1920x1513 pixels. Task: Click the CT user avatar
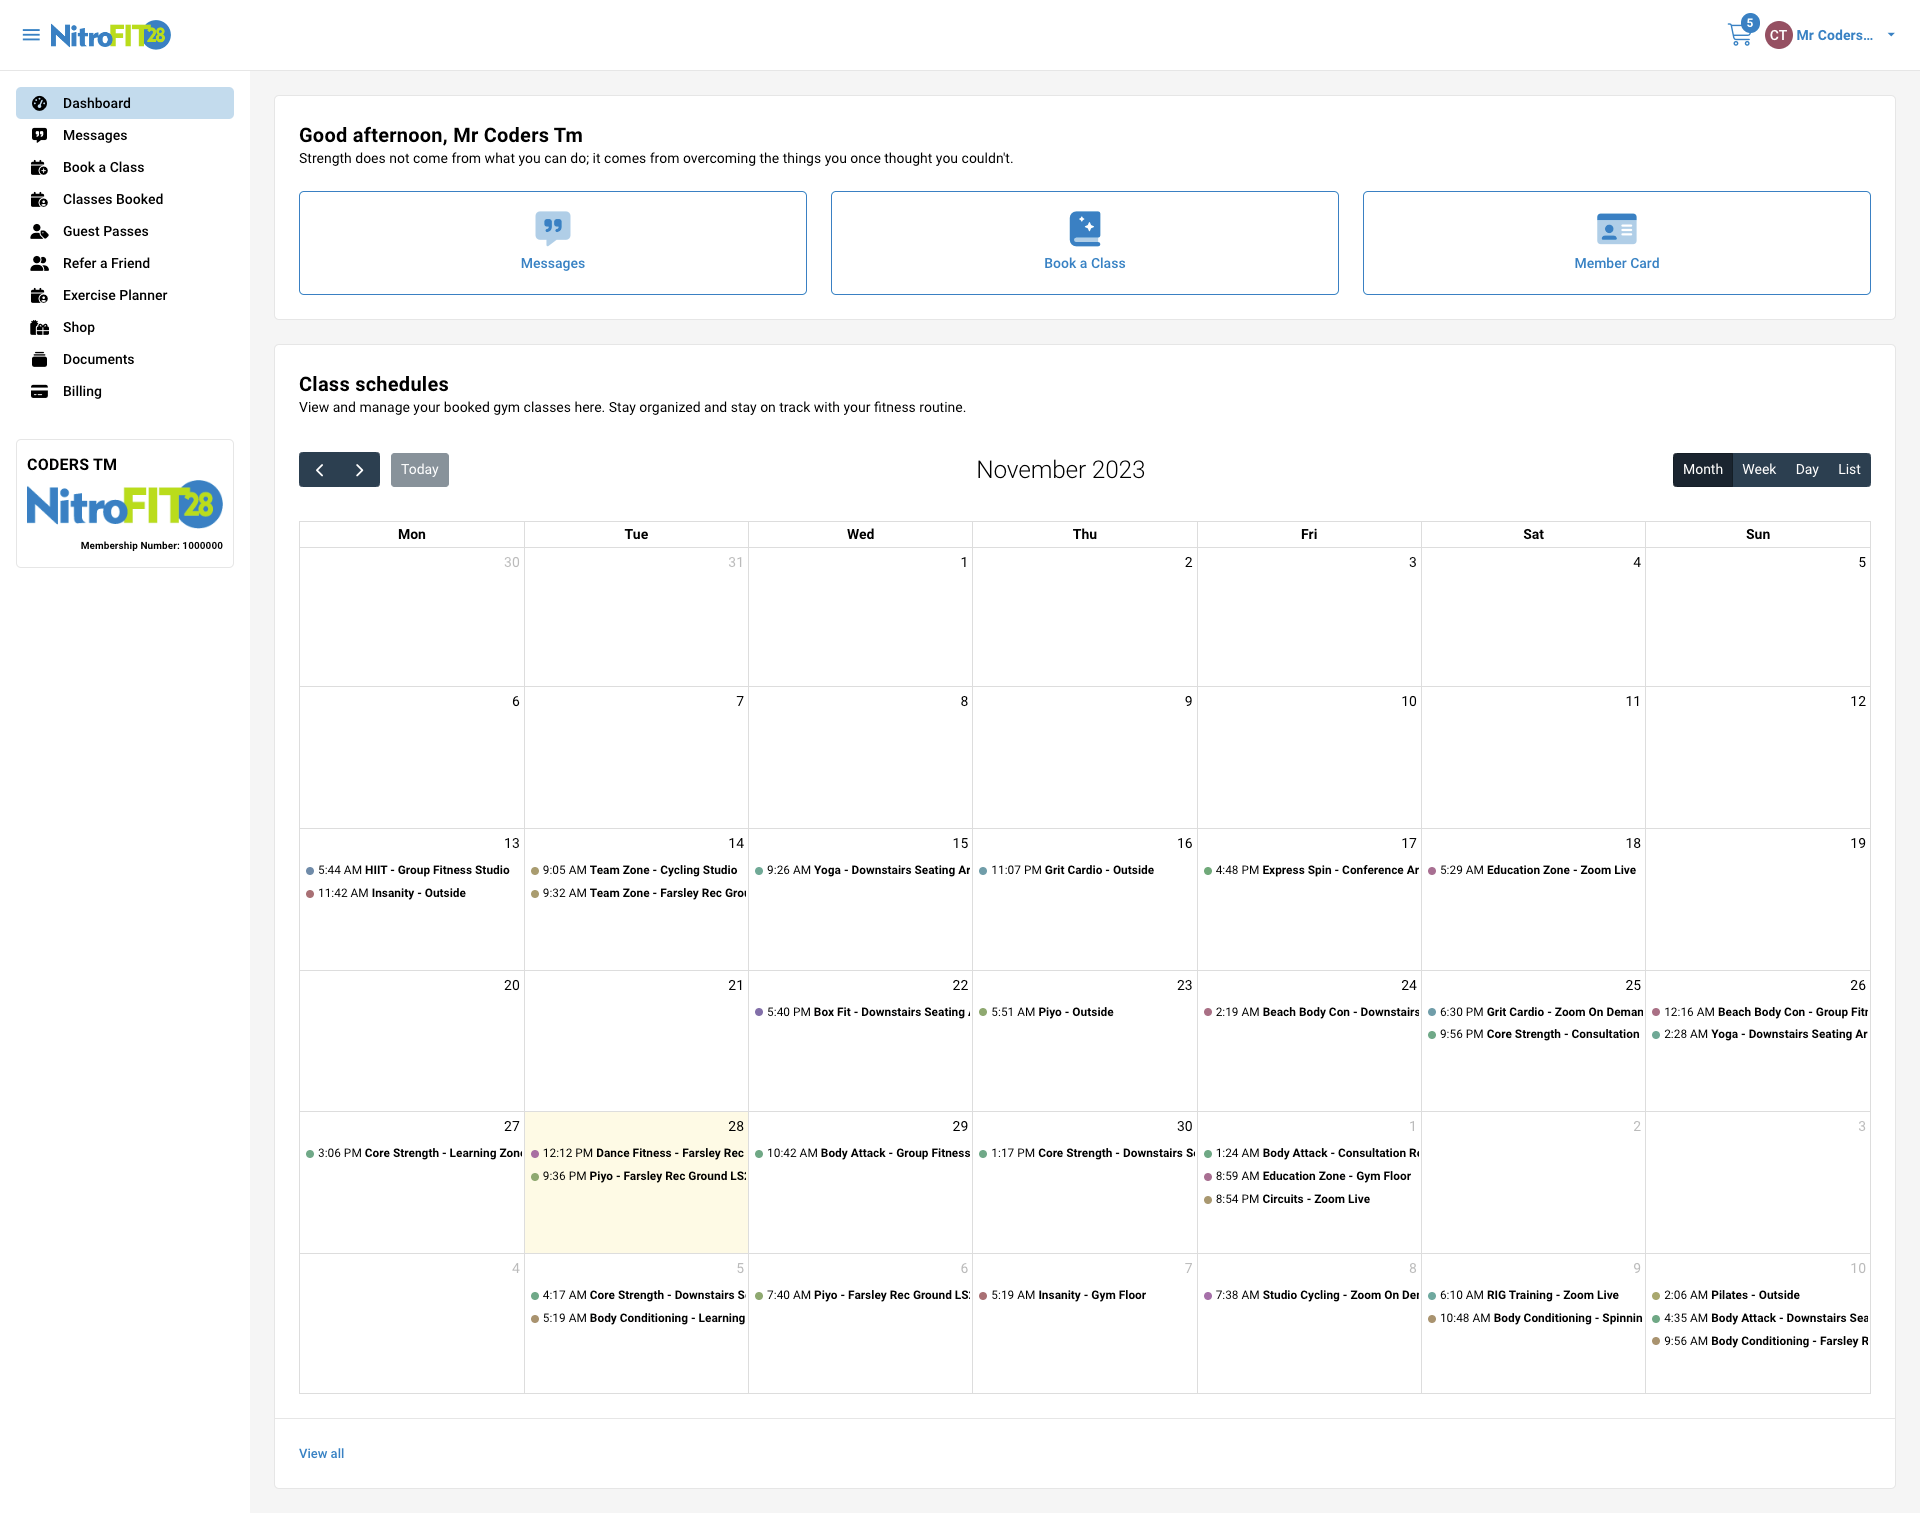pyautogui.click(x=1778, y=35)
